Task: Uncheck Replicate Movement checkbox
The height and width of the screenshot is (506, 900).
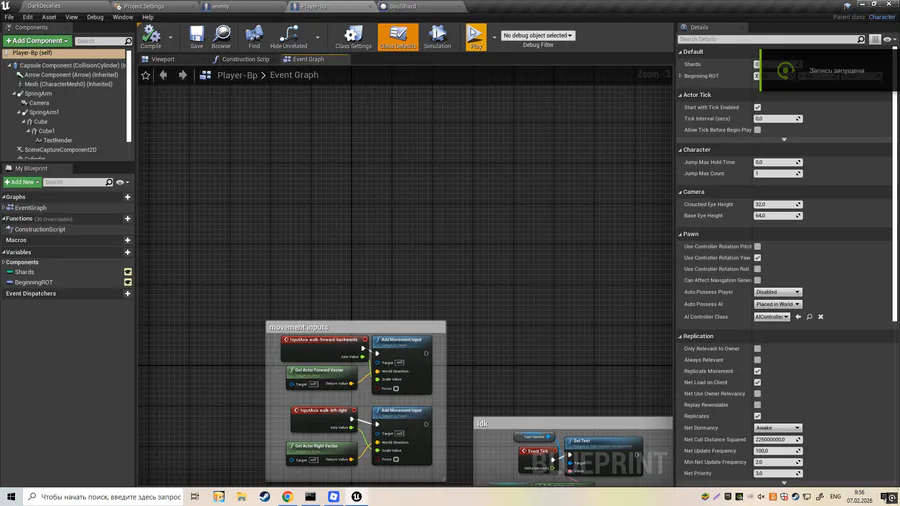Action: pos(758,371)
